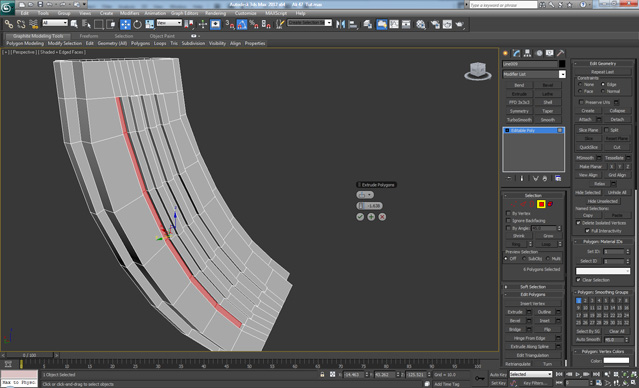Toggle the Angle Snap icon
Image resolution: width=639 pixels, height=388 pixels.
tap(242, 24)
